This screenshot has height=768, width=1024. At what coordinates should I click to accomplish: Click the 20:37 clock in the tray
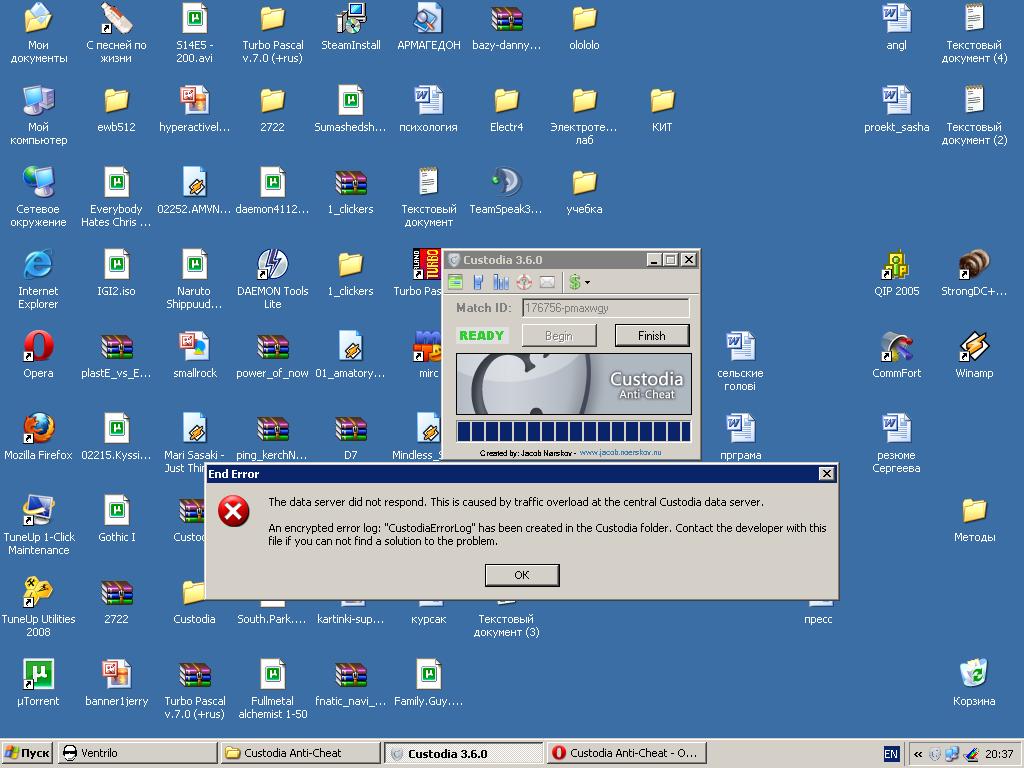999,754
